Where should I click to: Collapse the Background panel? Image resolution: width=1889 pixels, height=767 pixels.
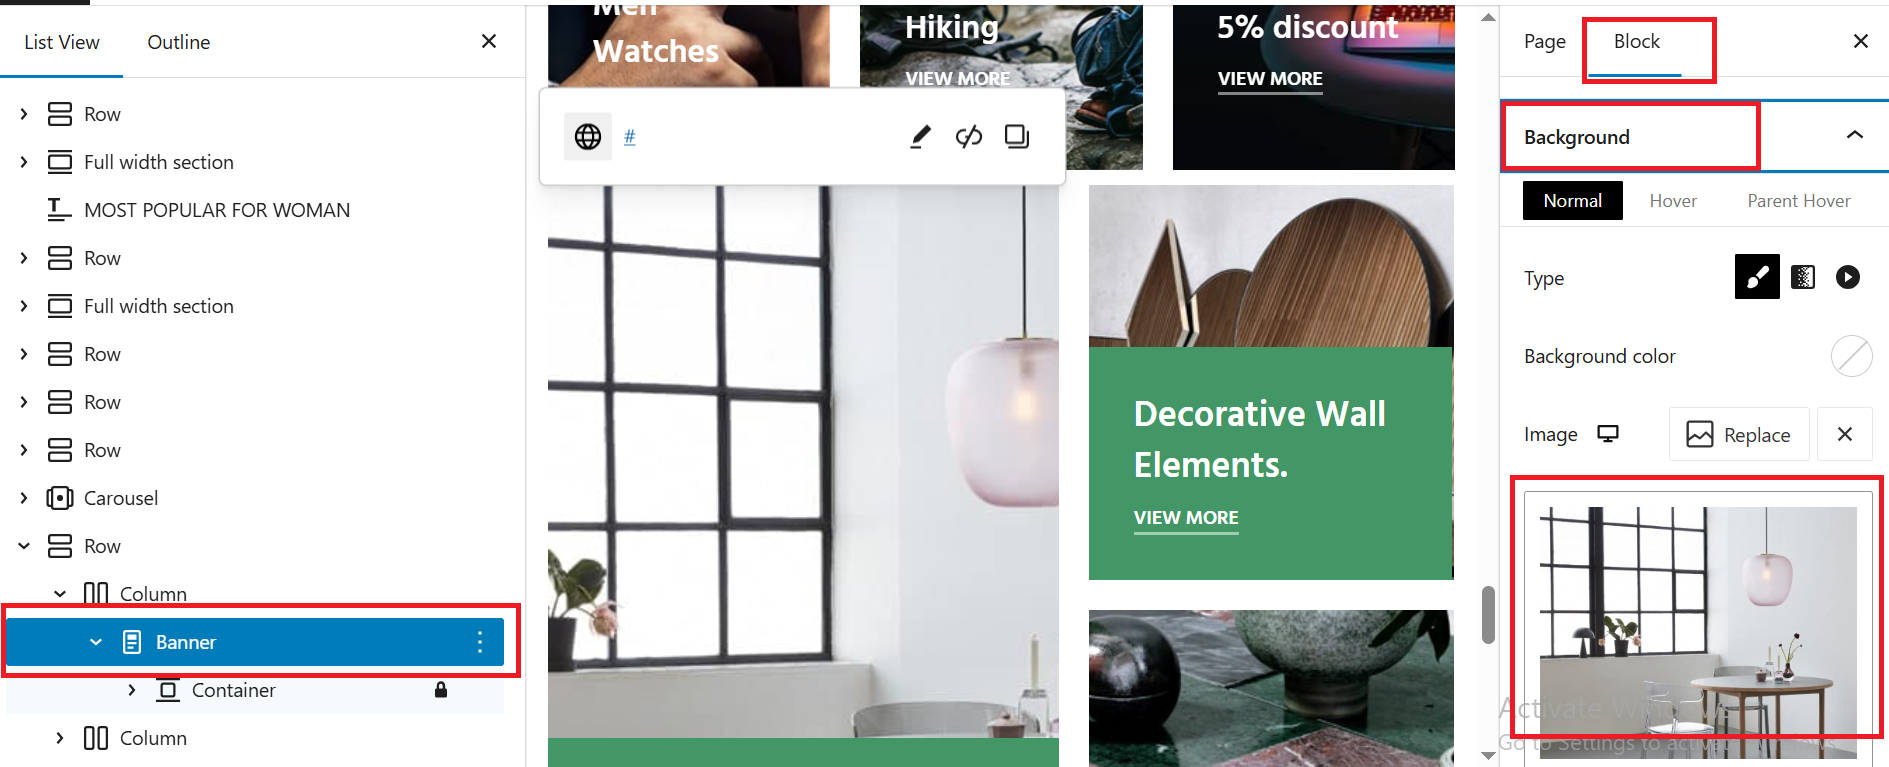tap(1855, 135)
